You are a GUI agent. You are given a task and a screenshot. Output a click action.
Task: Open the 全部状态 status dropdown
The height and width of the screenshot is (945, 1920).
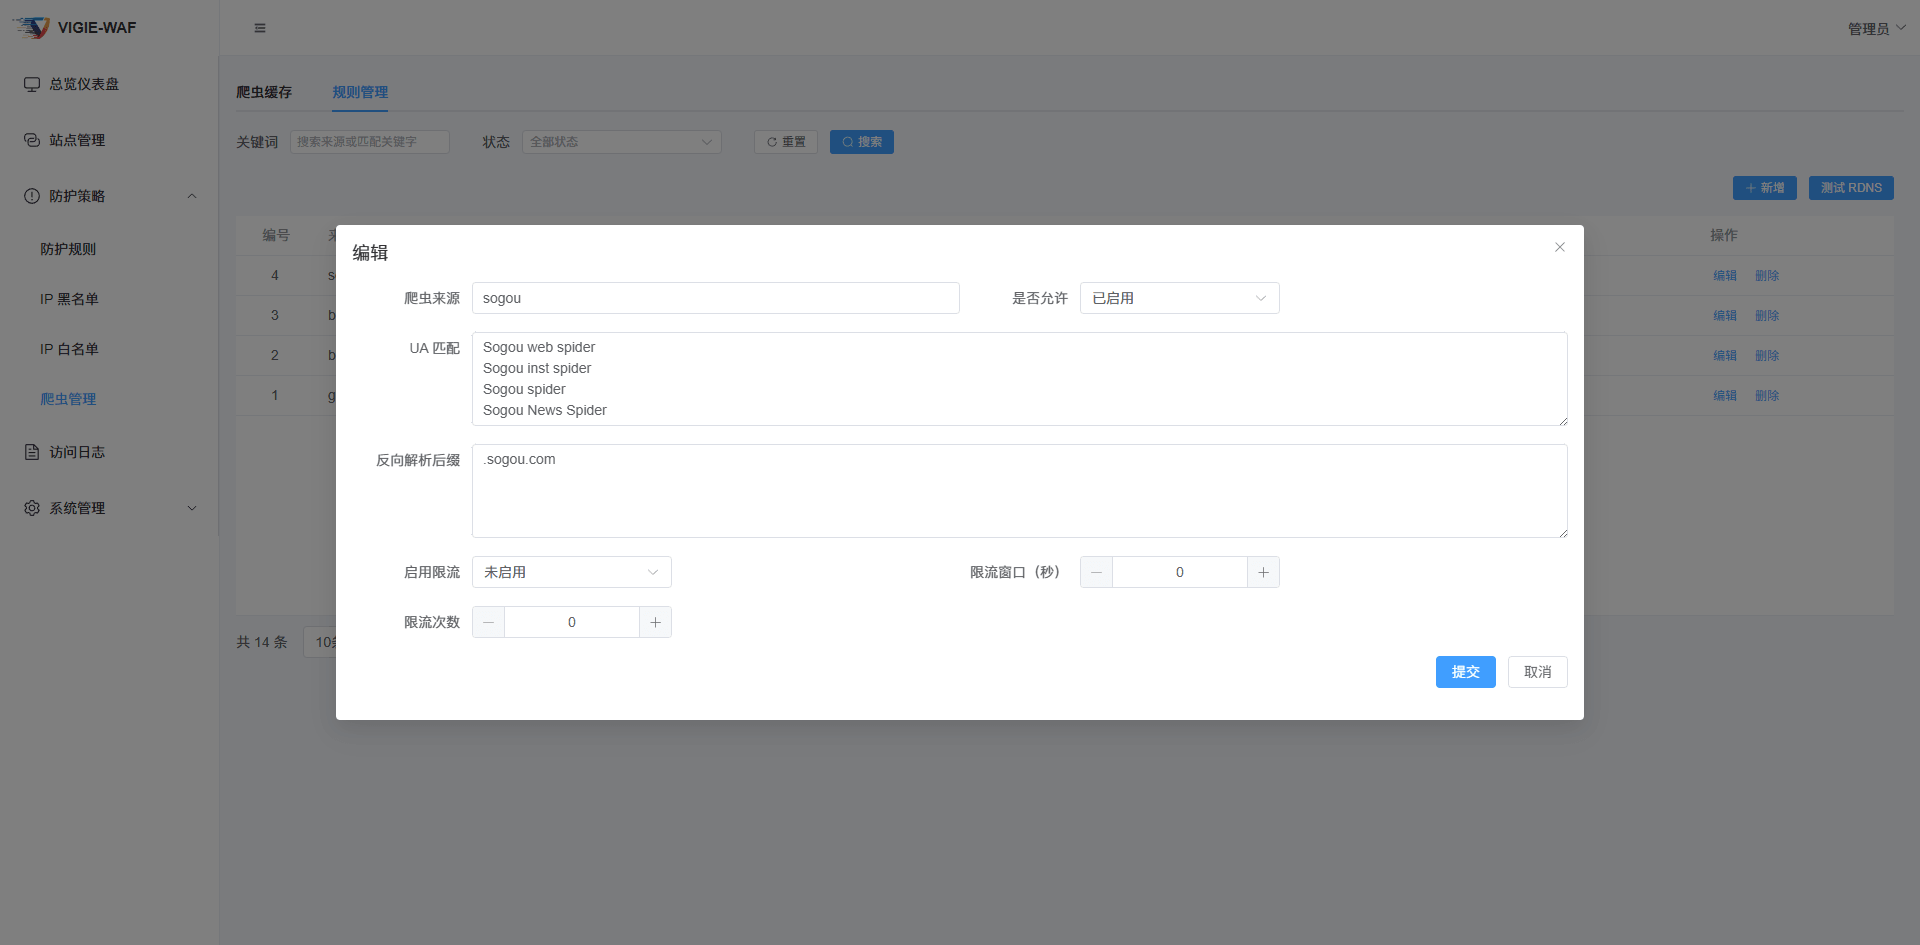coord(622,142)
